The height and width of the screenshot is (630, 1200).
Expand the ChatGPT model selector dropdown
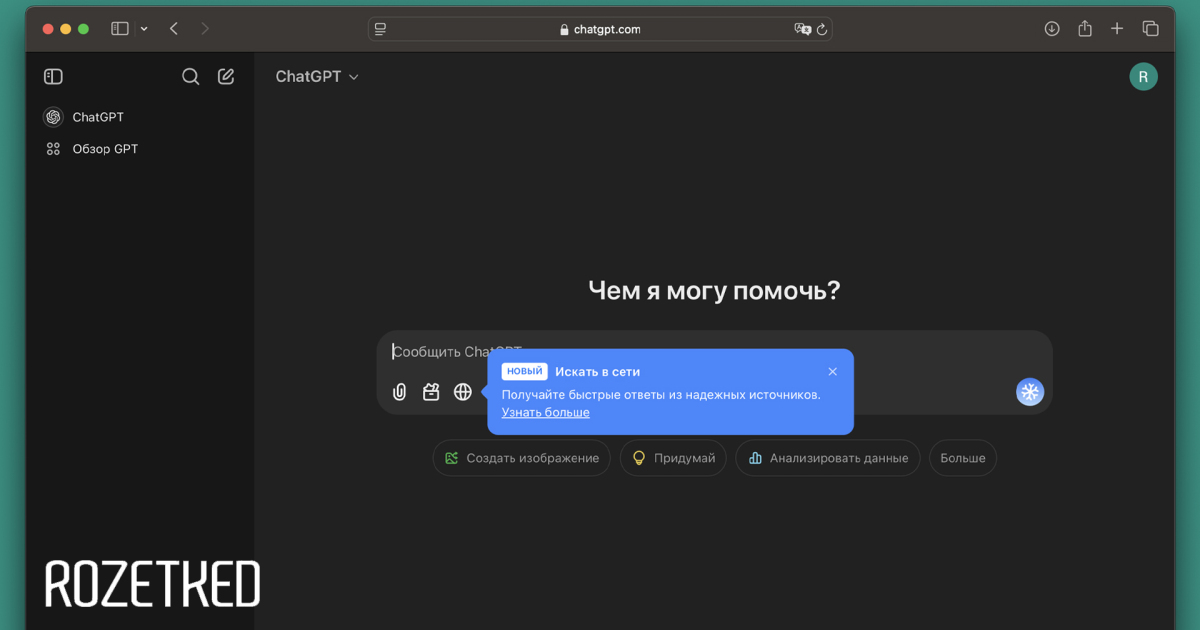pyautogui.click(x=316, y=77)
